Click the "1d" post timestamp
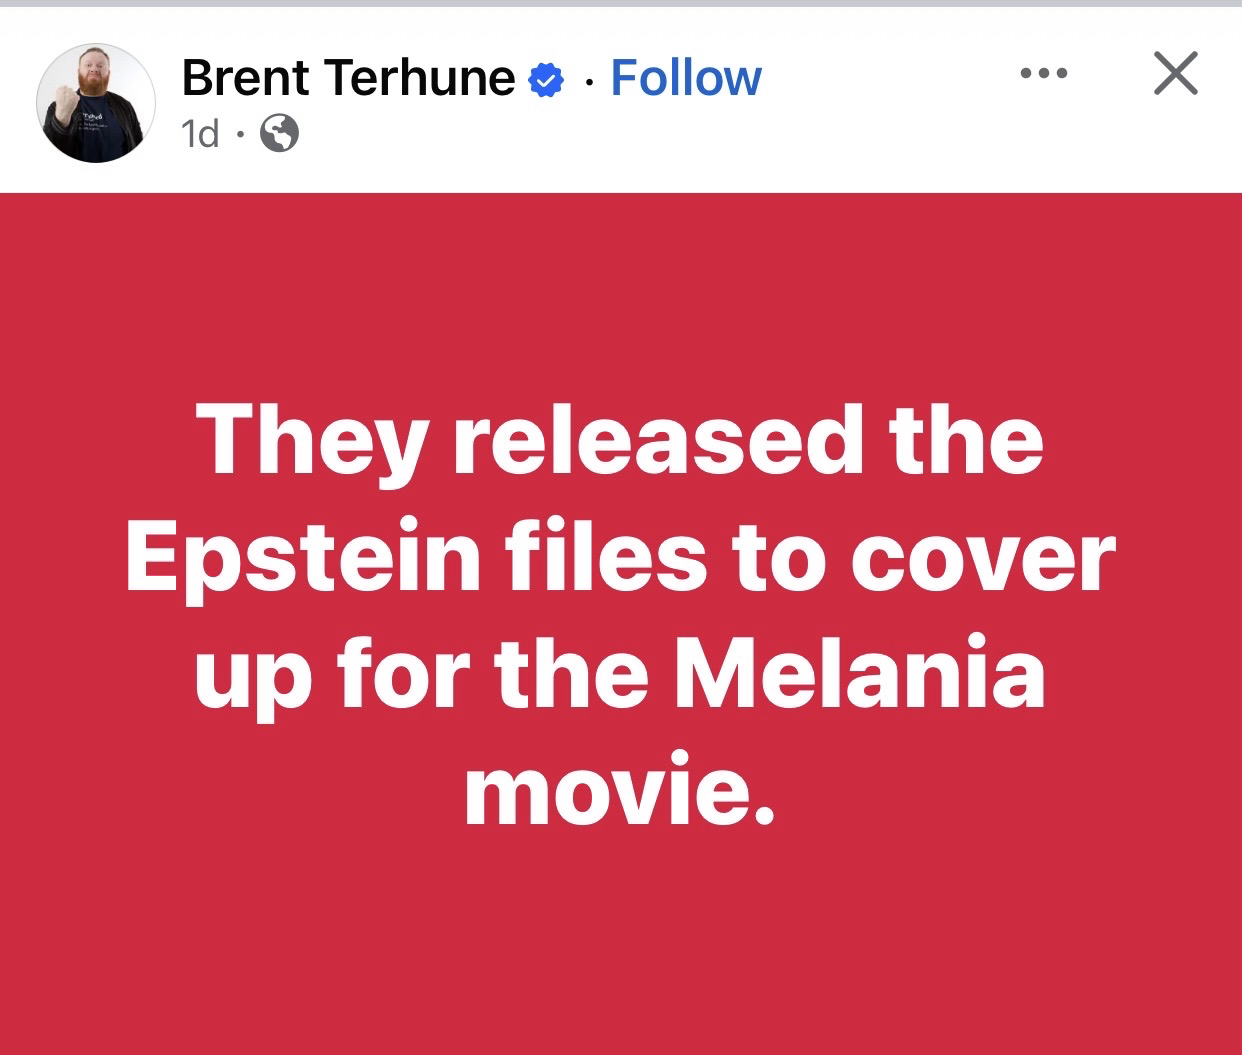Image resolution: width=1242 pixels, height=1055 pixels. (x=200, y=133)
